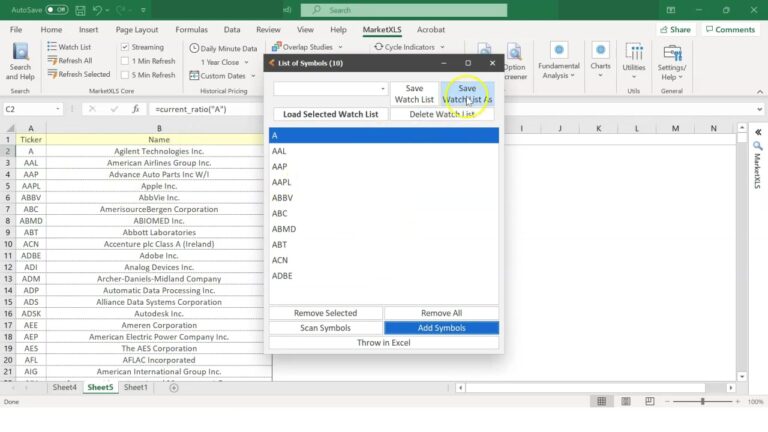Click Remove Selected button

point(325,313)
